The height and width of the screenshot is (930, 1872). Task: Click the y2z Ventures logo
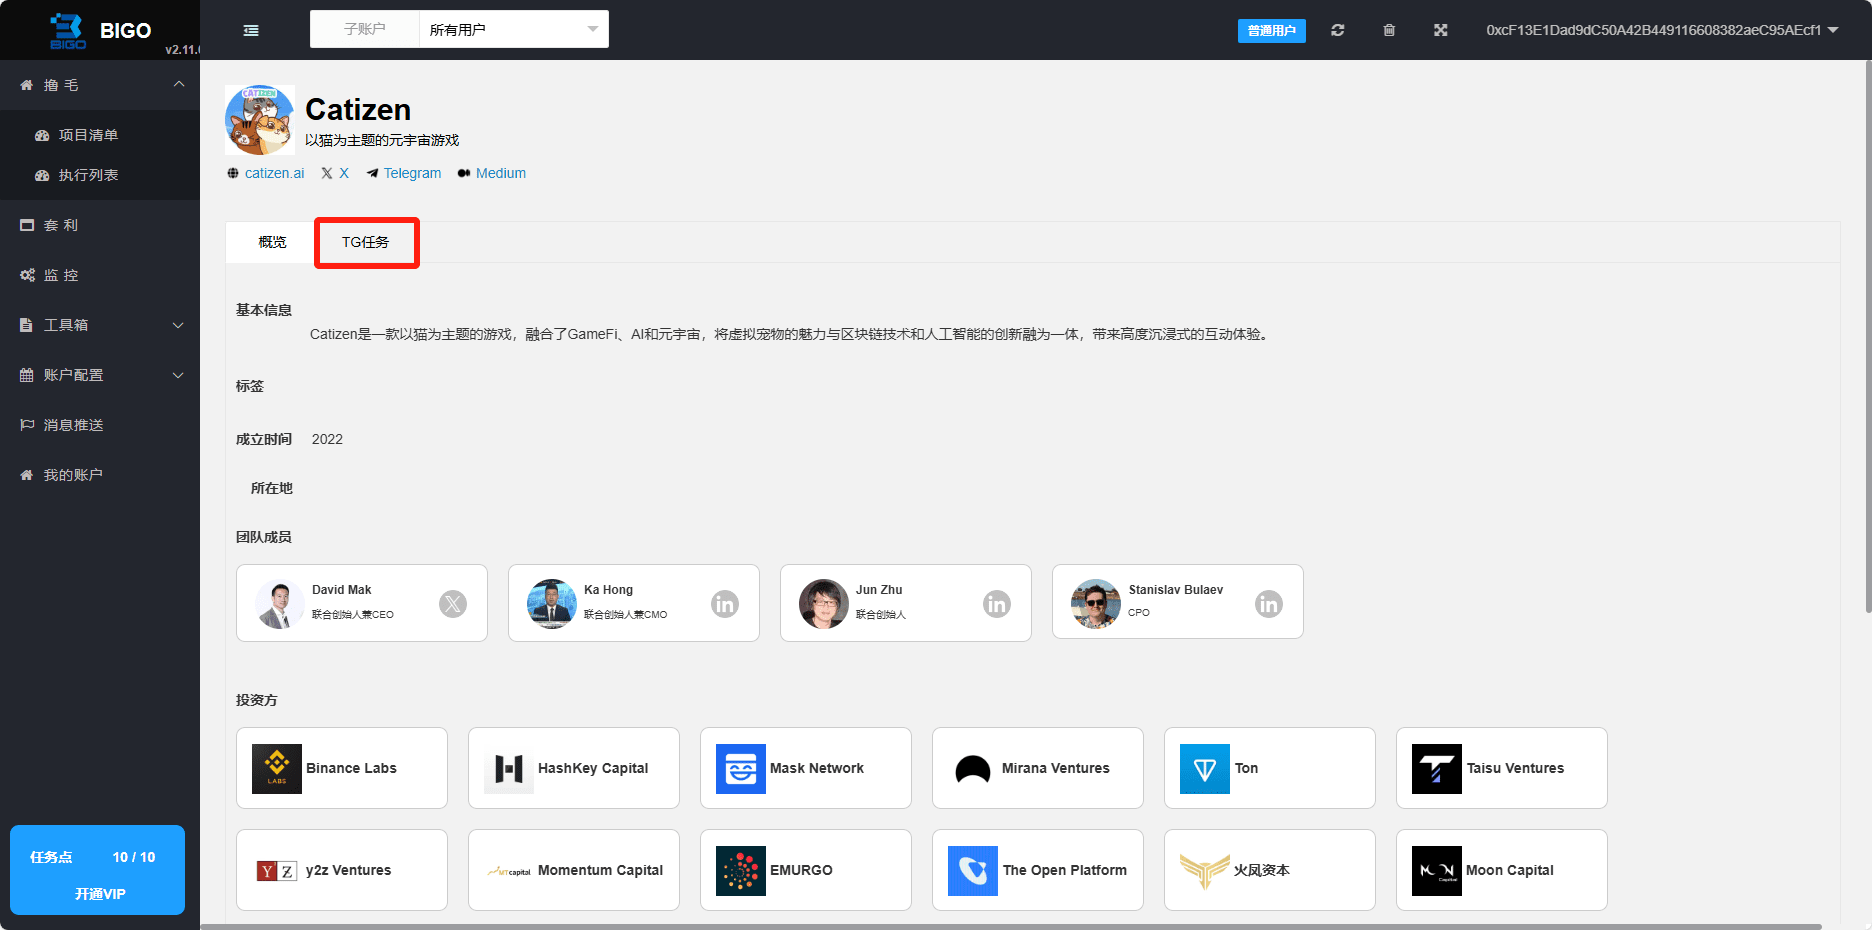pos(277,871)
